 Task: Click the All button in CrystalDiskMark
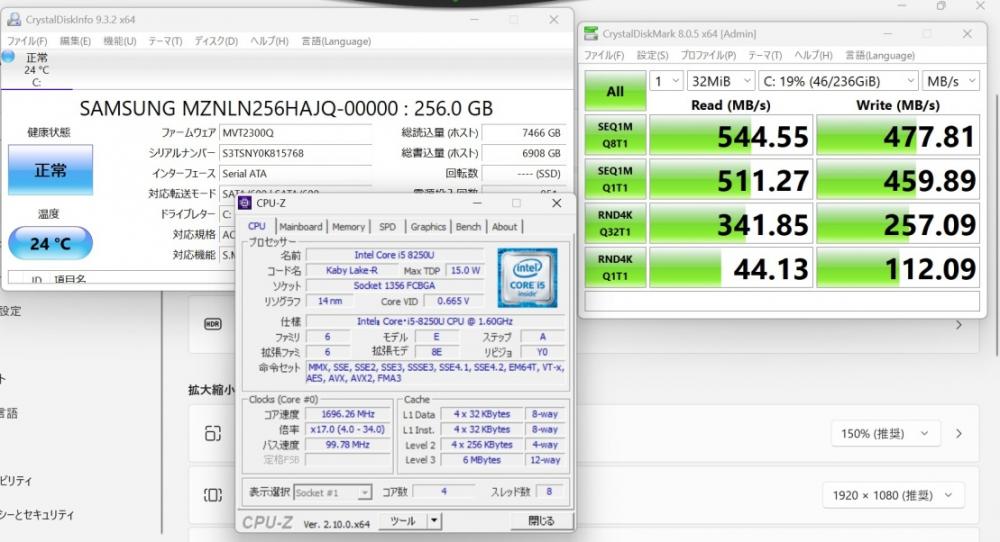615,91
